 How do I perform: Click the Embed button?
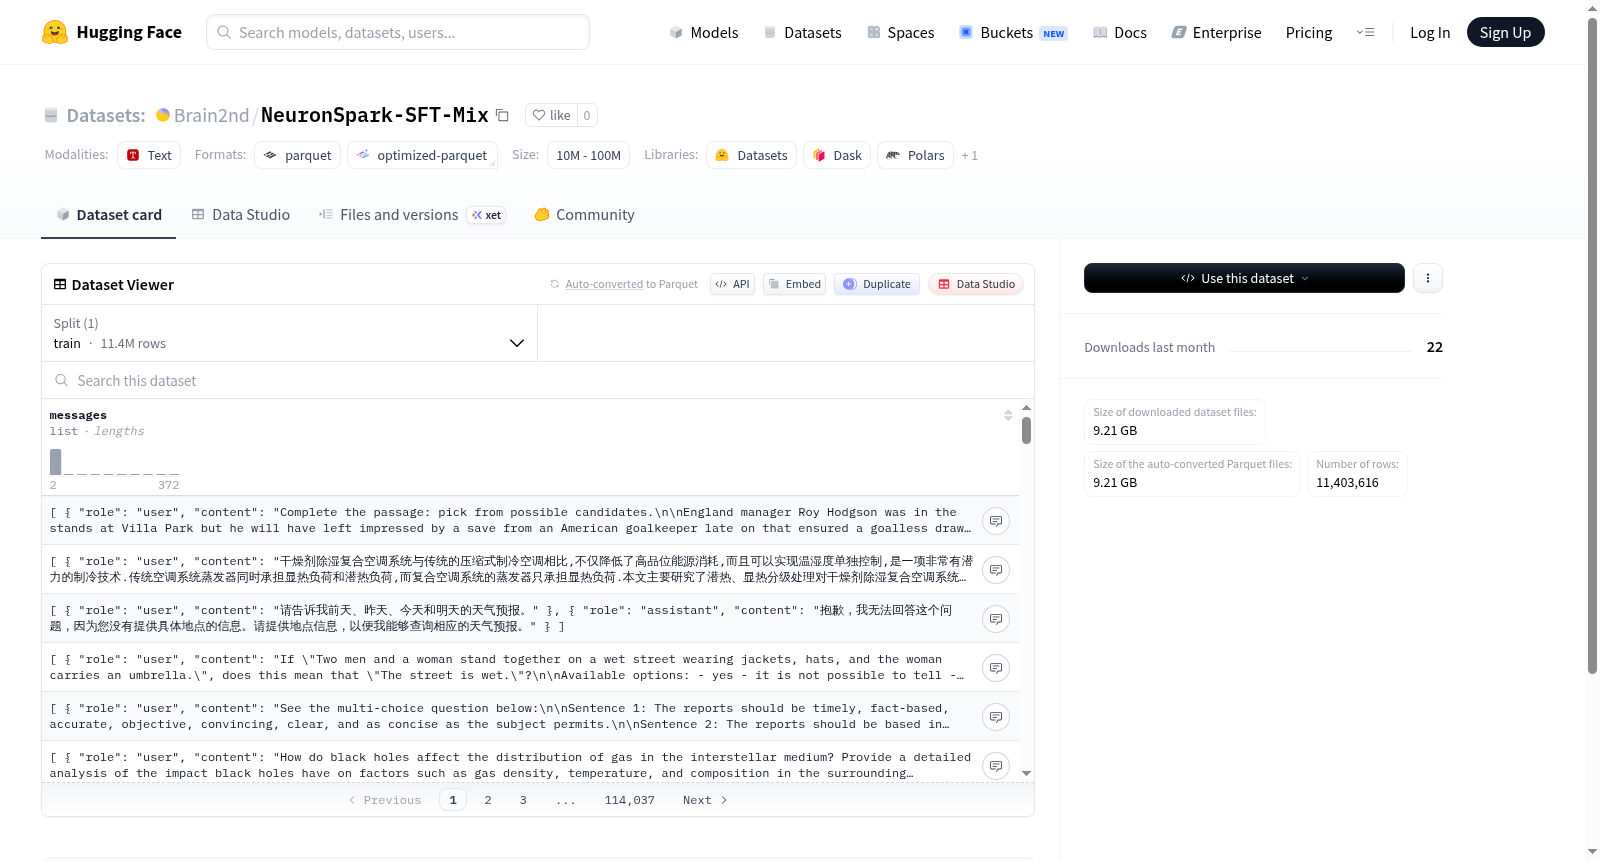(x=794, y=284)
